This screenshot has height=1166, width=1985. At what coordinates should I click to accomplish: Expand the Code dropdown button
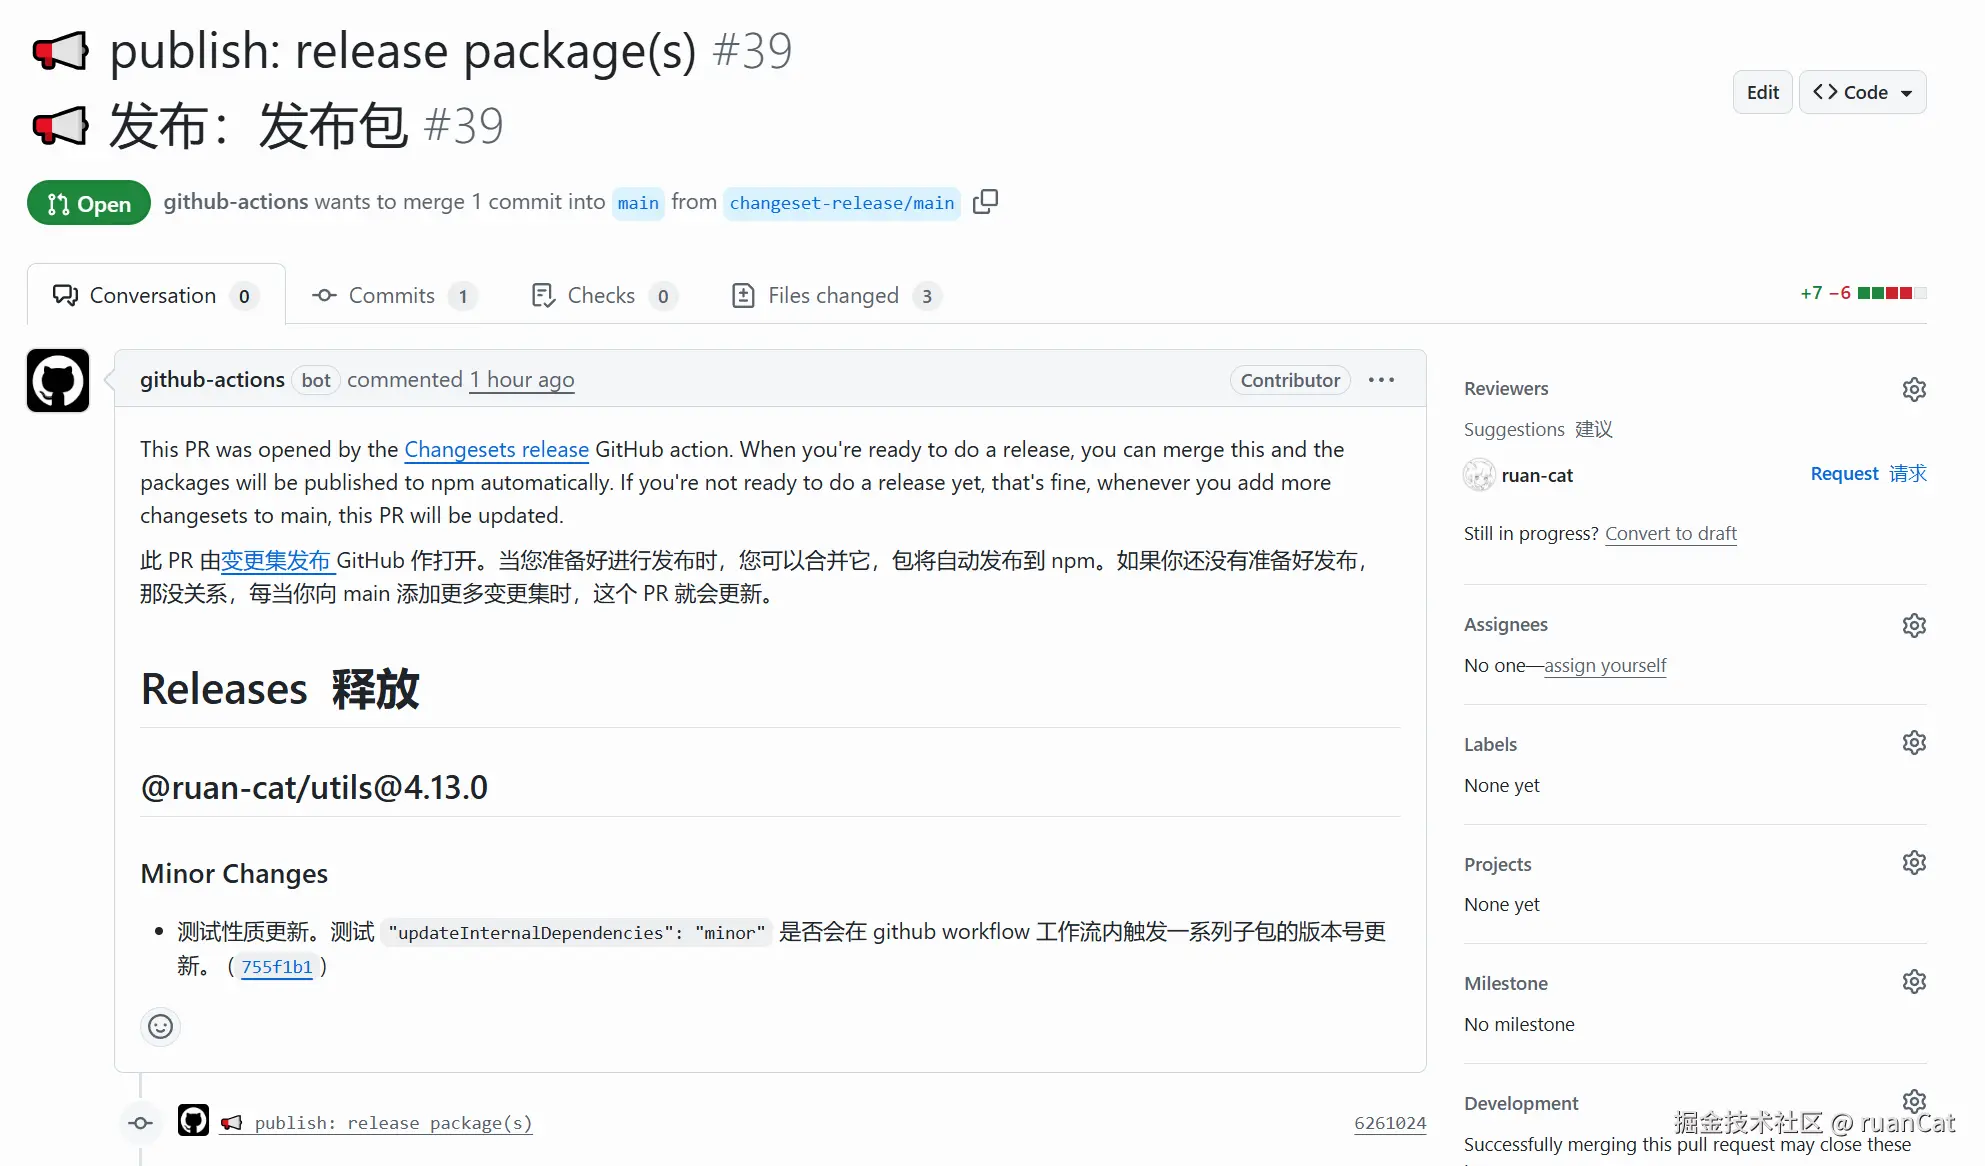(1862, 92)
